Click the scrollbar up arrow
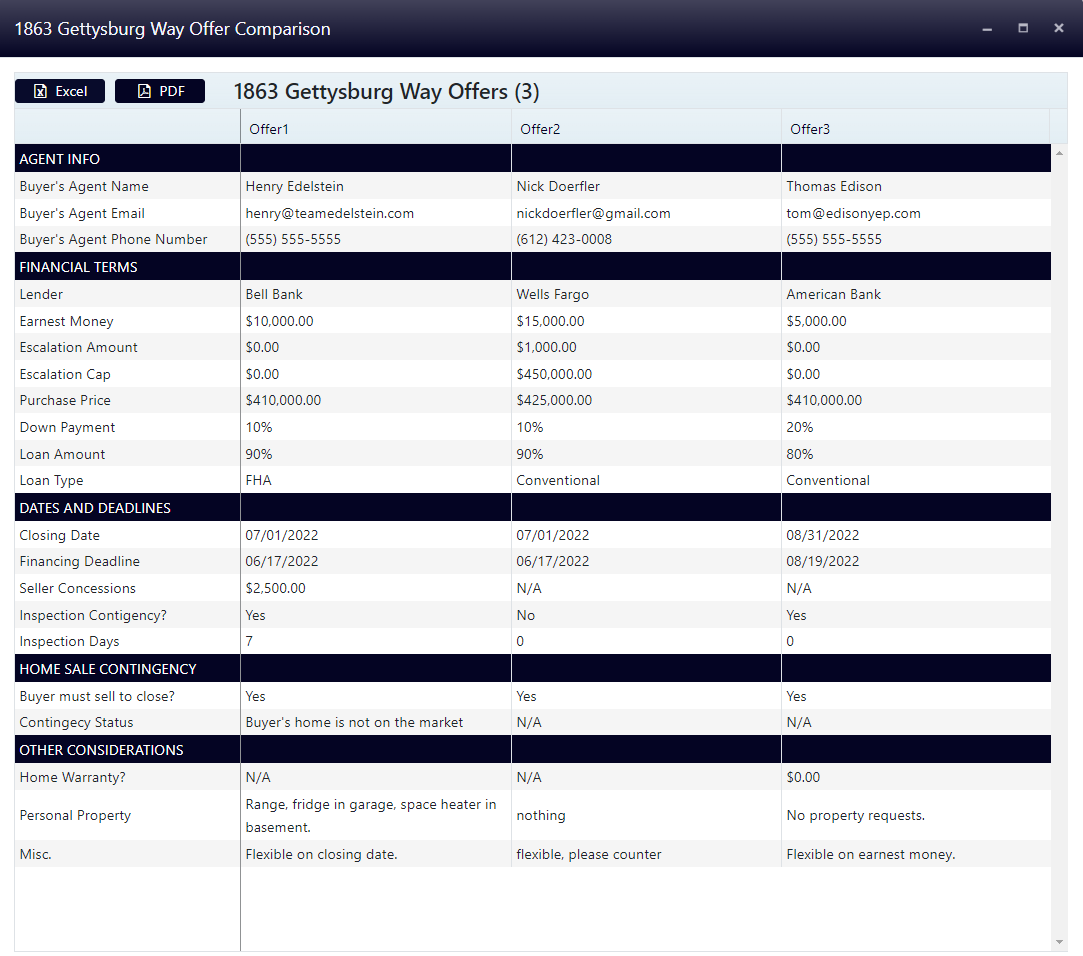This screenshot has height=956, width=1083. point(1060,152)
